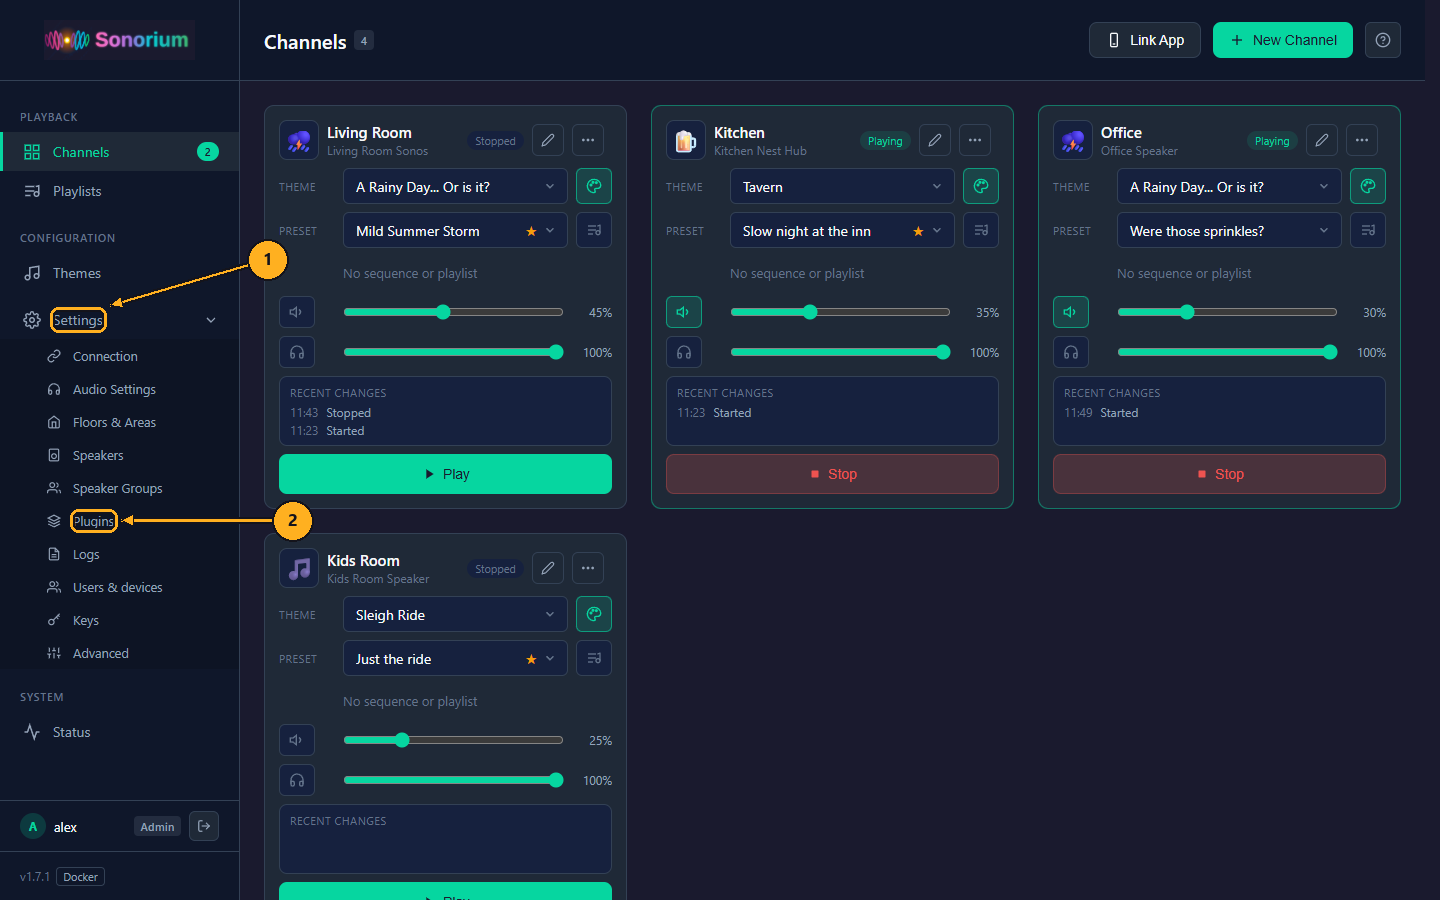Open Living Room theme dropdown A Rainy Day
1440x900 pixels.
pyautogui.click(x=455, y=186)
